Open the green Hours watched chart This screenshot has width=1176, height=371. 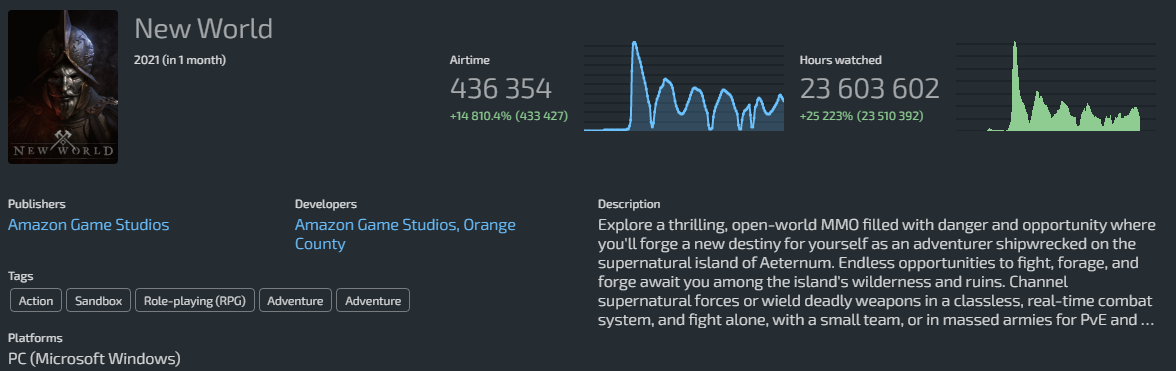1055,85
